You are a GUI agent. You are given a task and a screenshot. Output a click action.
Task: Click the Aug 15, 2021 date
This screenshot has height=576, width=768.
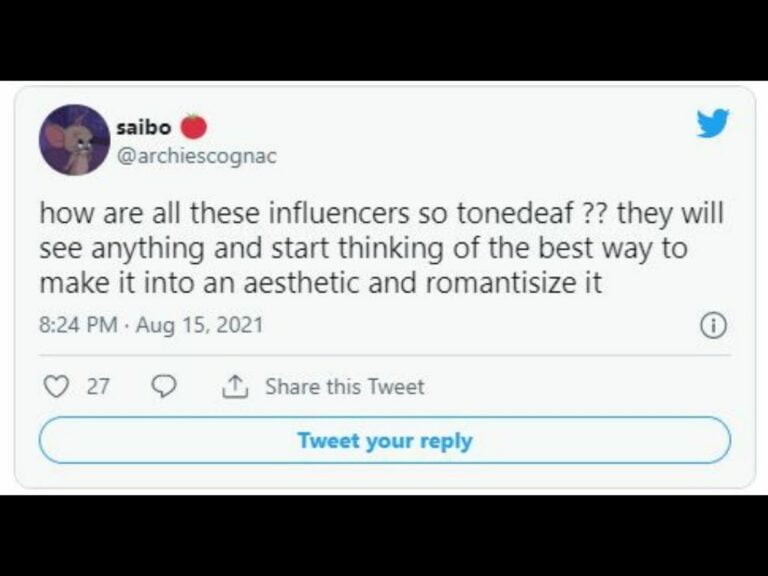[199, 326]
